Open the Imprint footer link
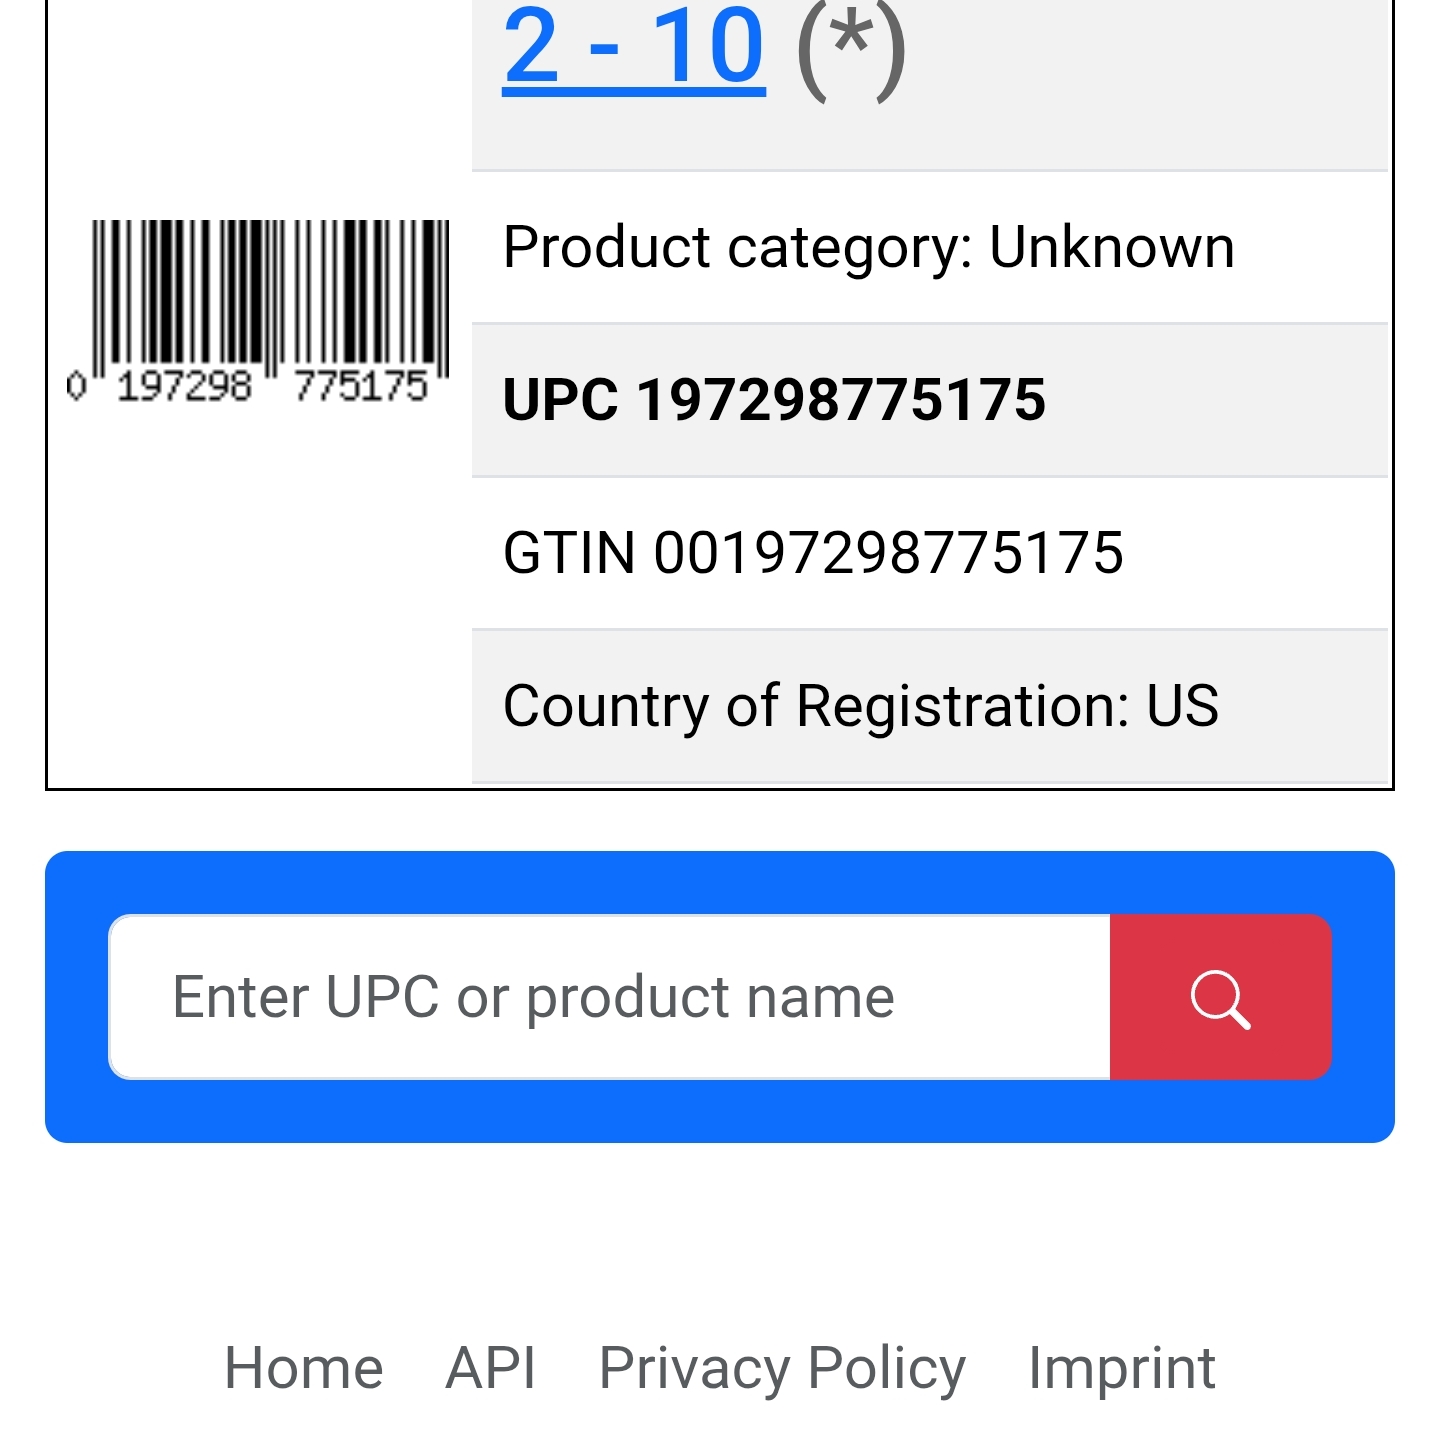 pyautogui.click(x=1121, y=1368)
